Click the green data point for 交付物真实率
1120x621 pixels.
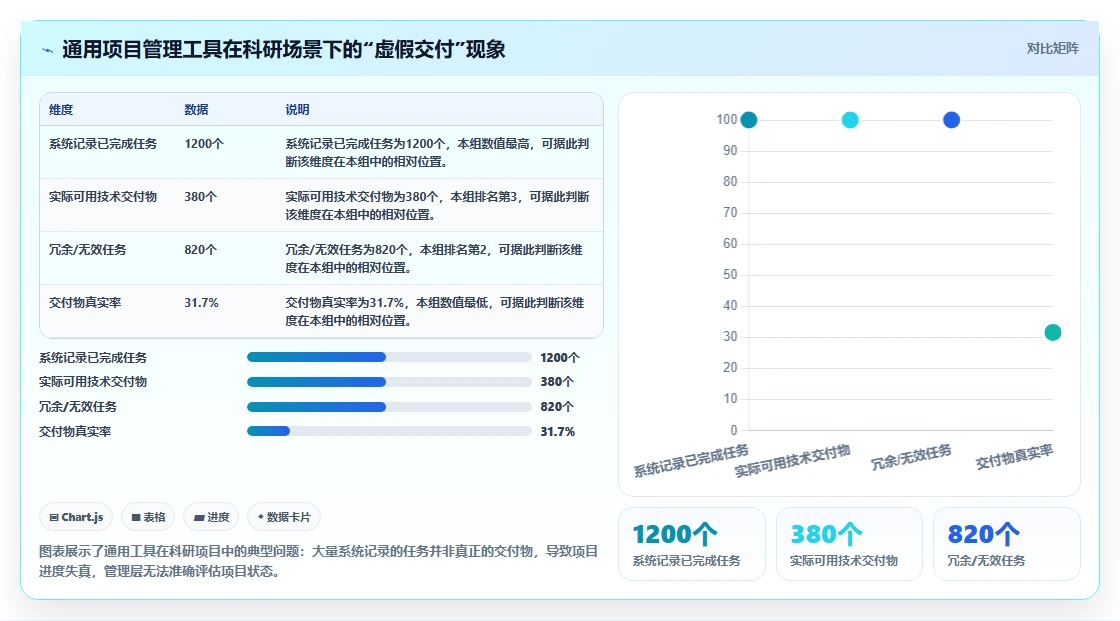(x=1053, y=332)
